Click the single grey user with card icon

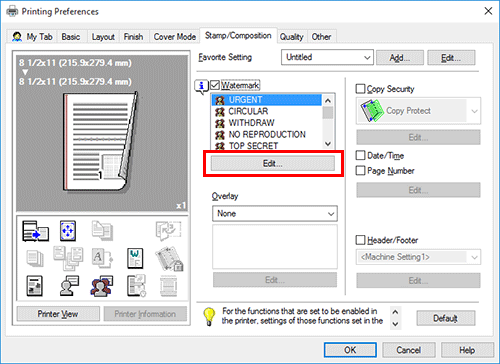69,286
